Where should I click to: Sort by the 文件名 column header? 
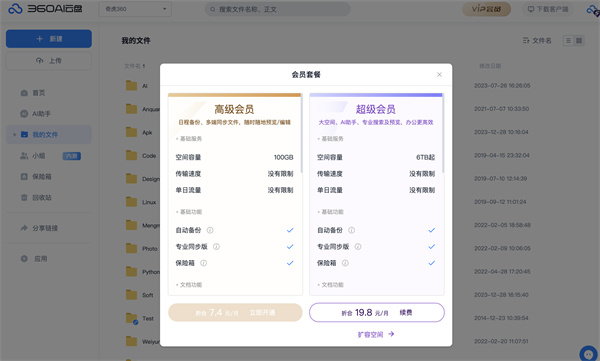tap(135, 66)
